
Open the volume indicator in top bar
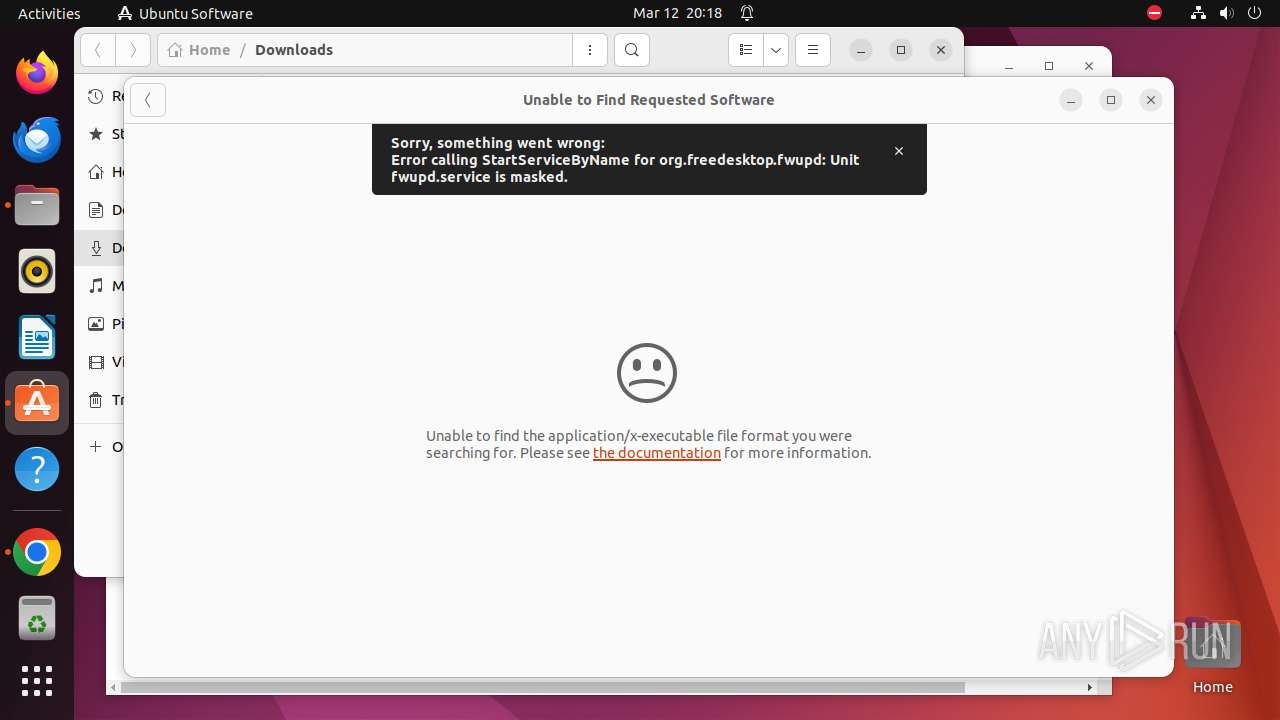click(x=1227, y=13)
